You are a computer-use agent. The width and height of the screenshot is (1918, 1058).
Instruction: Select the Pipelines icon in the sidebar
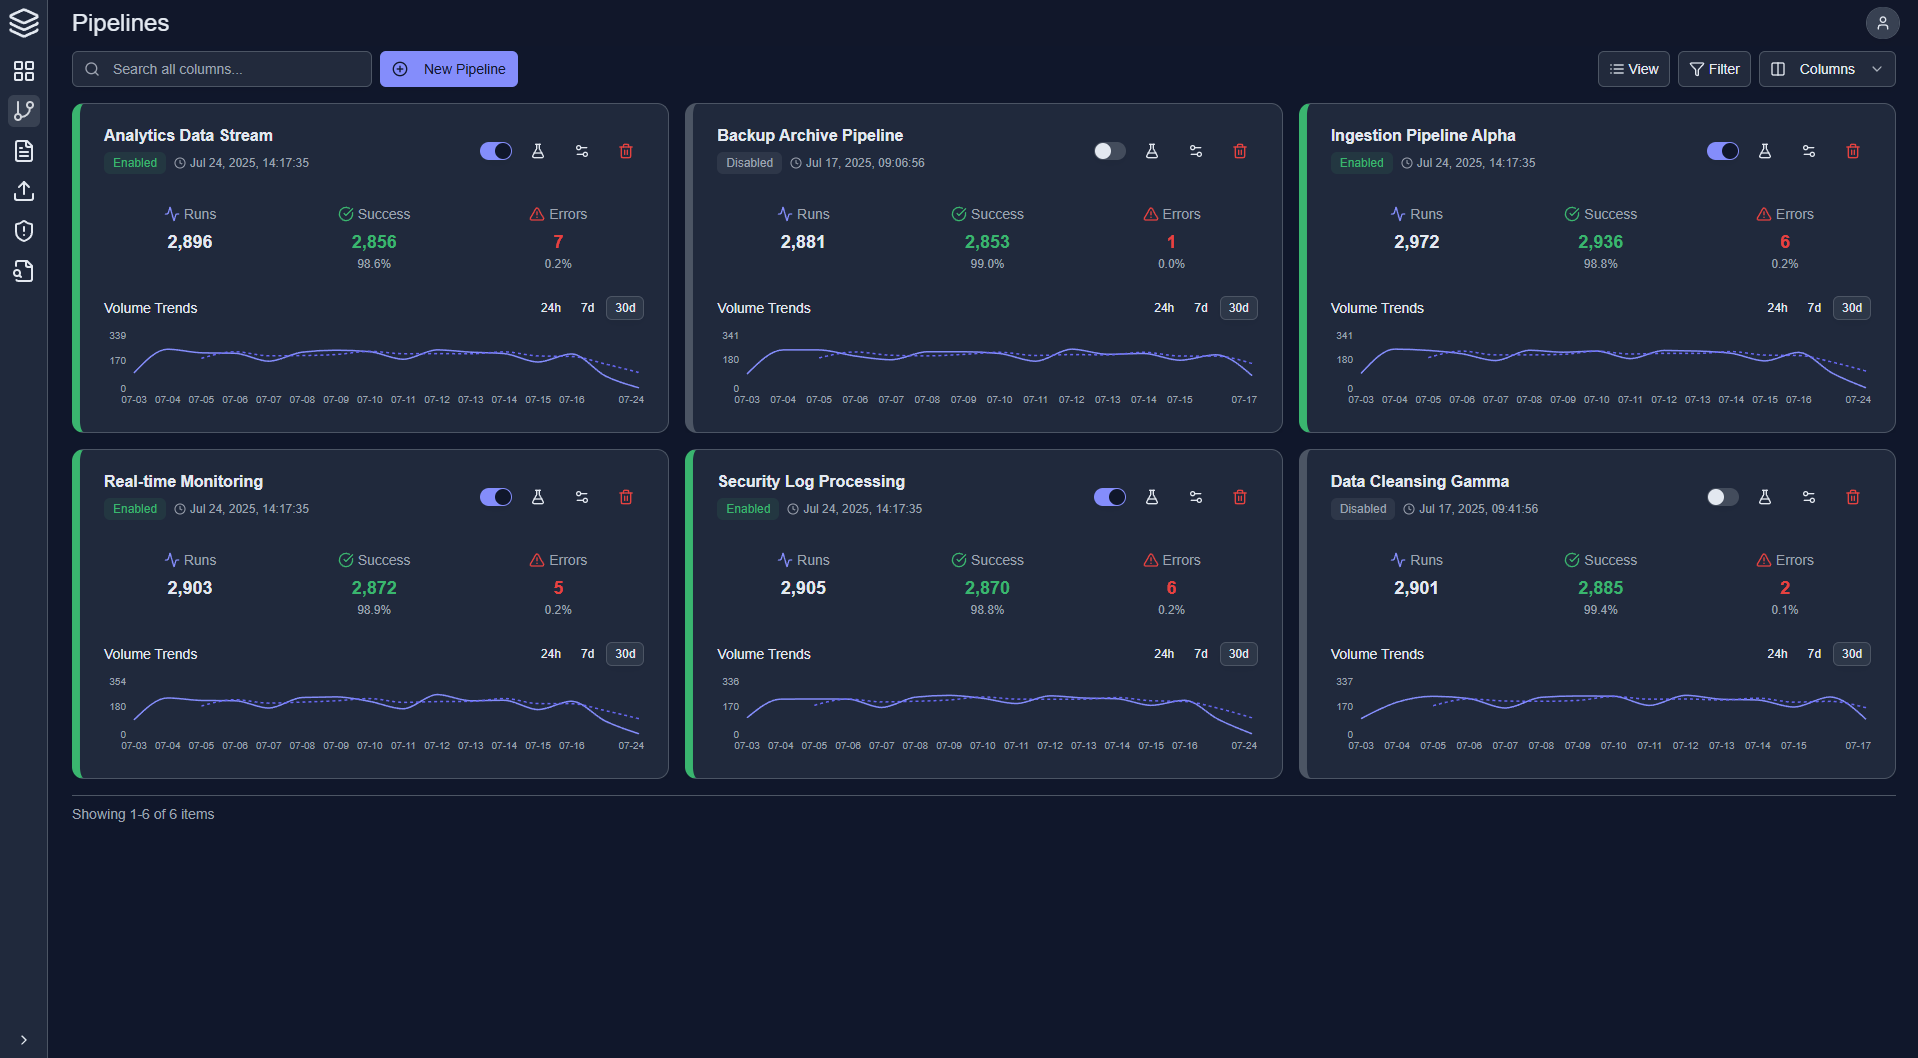click(24, 111)
